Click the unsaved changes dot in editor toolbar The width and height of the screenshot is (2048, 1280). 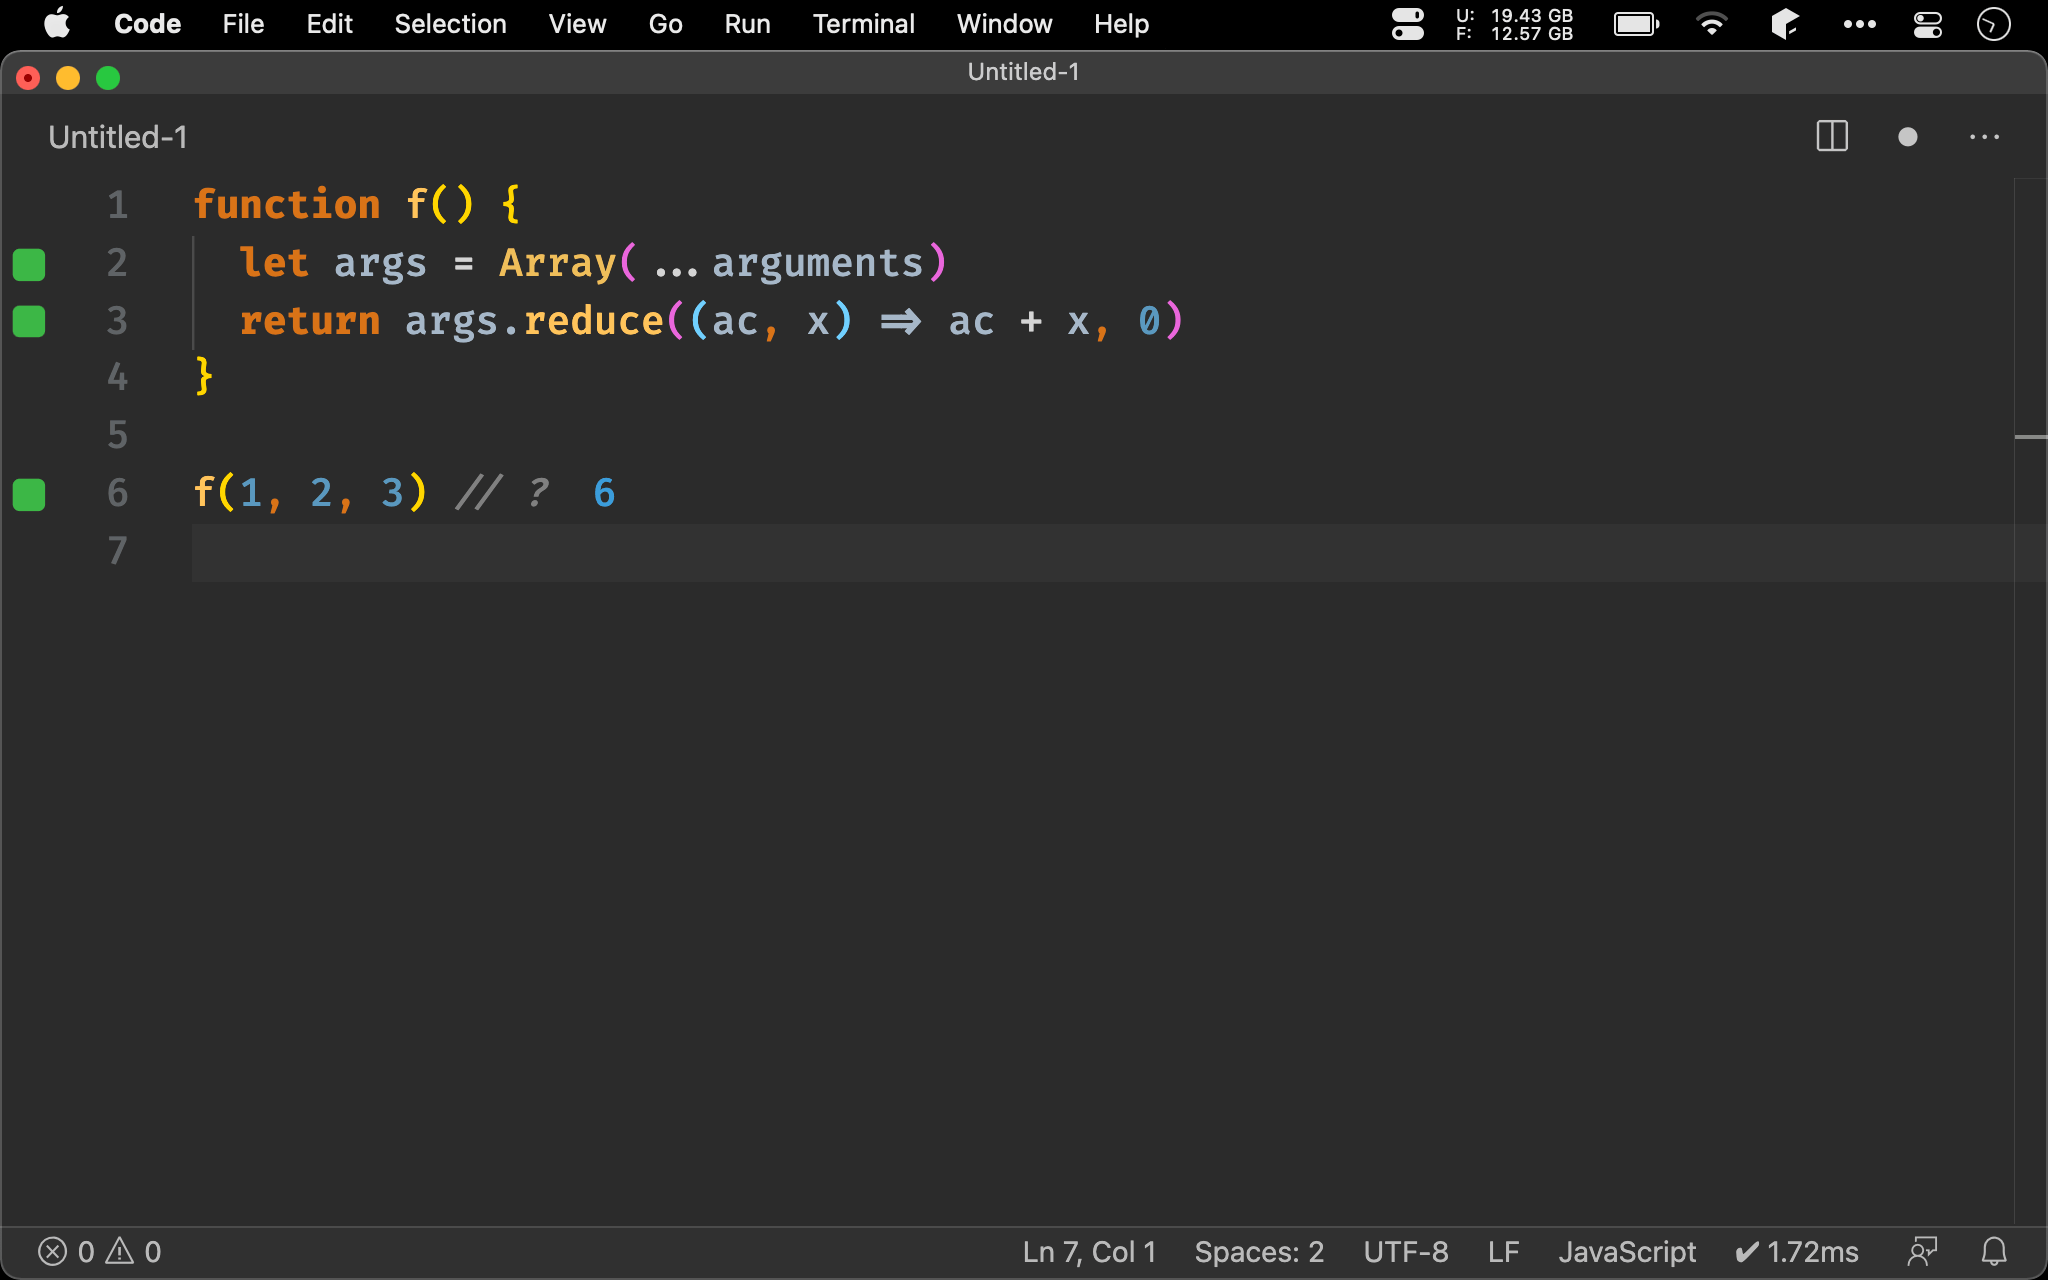tap(1907, 137)
